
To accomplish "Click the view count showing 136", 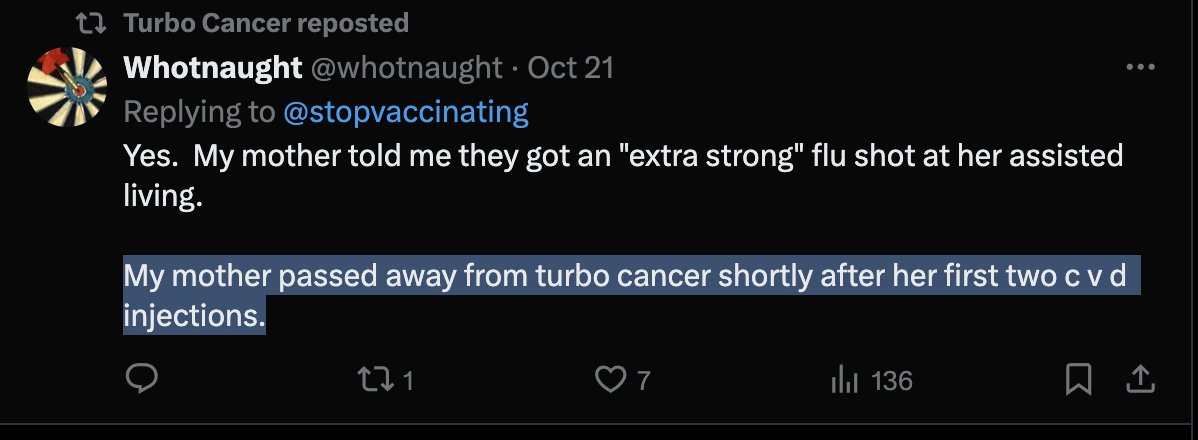I will pos(892,380).
